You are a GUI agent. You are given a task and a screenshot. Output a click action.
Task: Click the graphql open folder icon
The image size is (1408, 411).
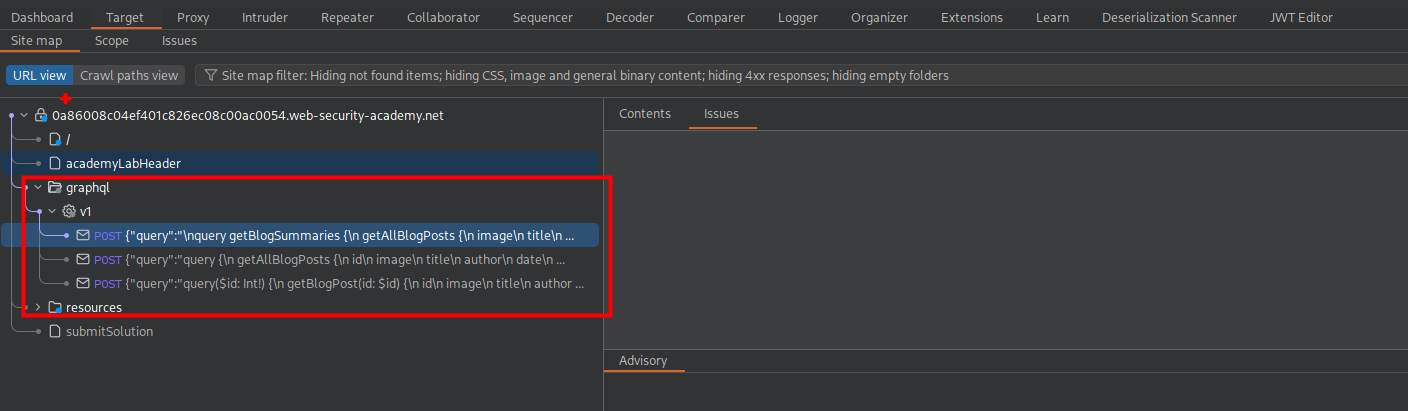pyautogui.click(x=55, y=187)
